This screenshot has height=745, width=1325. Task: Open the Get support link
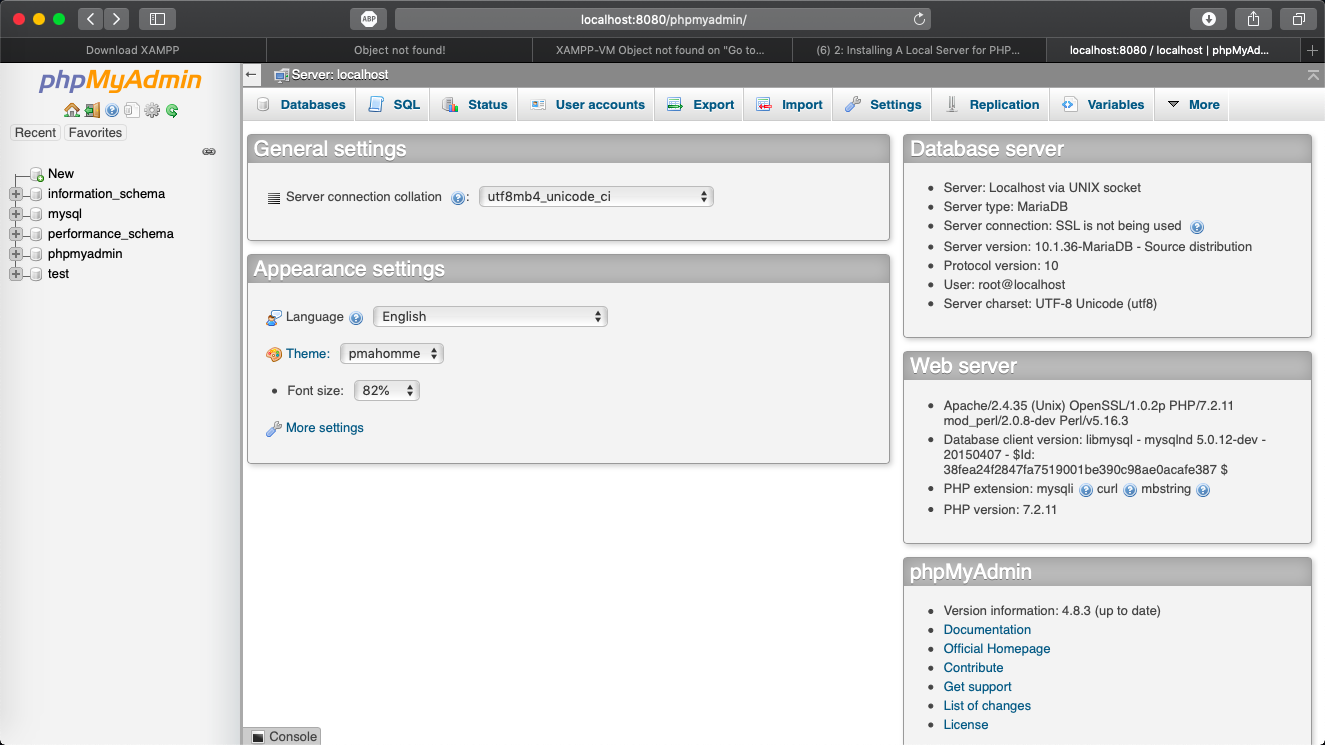pyautogui.click(x=977, y=687)
